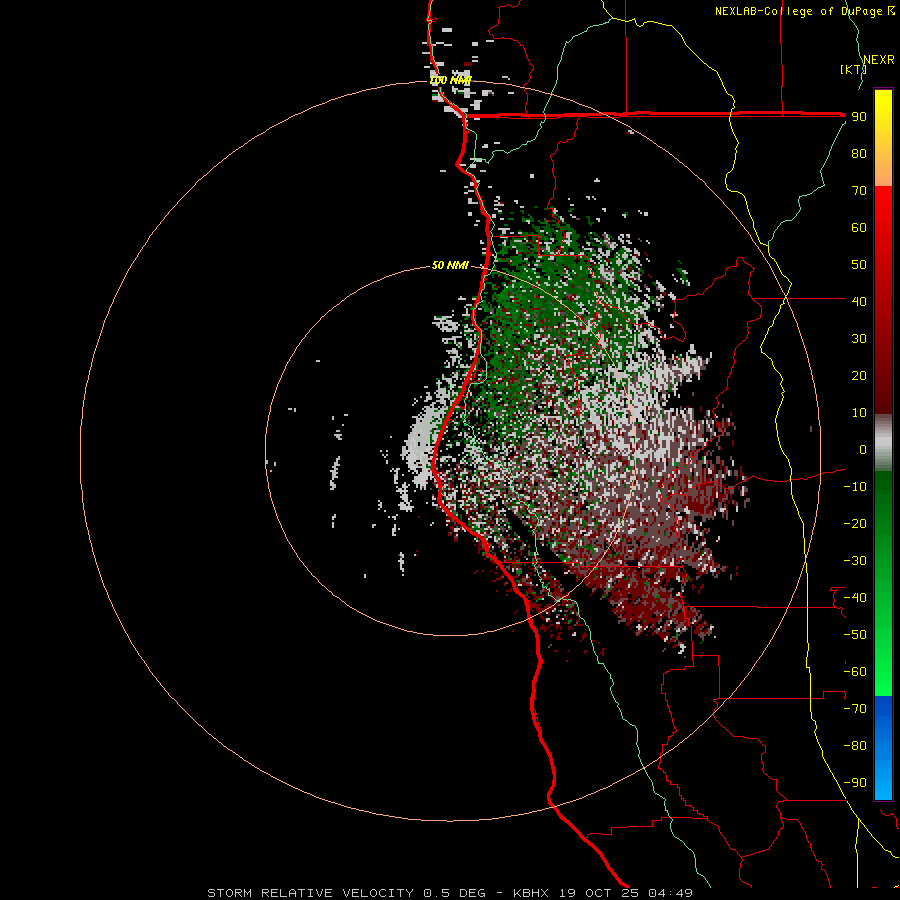This screenshot has width=900, height=900.
Task: Click the -30 scale label
Action: 855,561
